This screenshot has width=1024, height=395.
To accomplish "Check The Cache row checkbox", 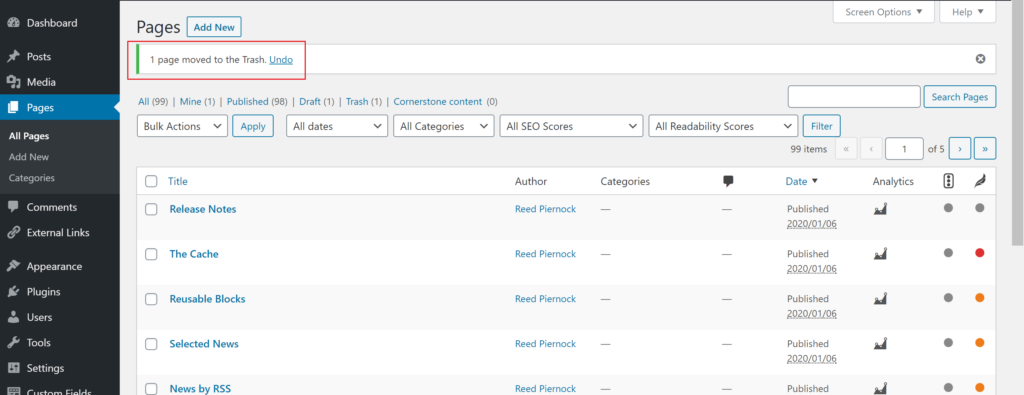I will (x=152, y=255).
